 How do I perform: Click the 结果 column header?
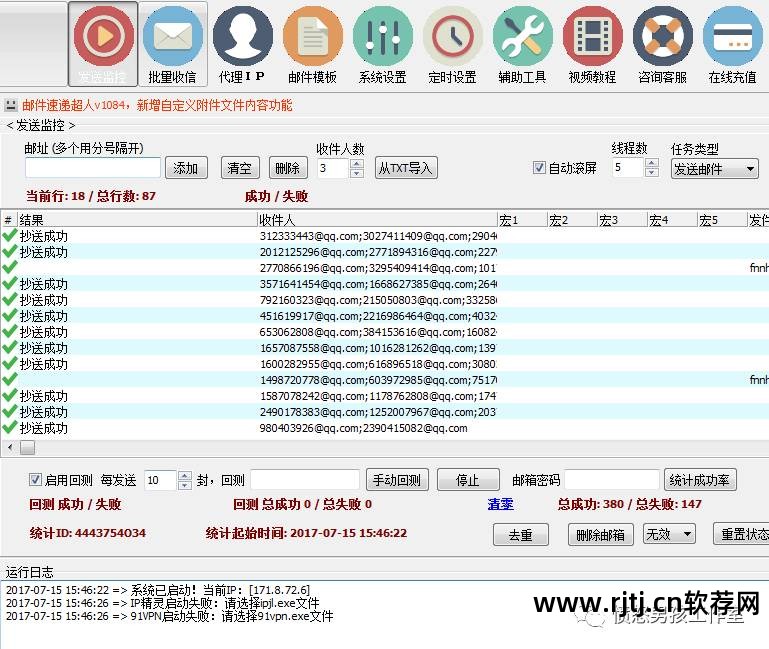tap(137, 220)
